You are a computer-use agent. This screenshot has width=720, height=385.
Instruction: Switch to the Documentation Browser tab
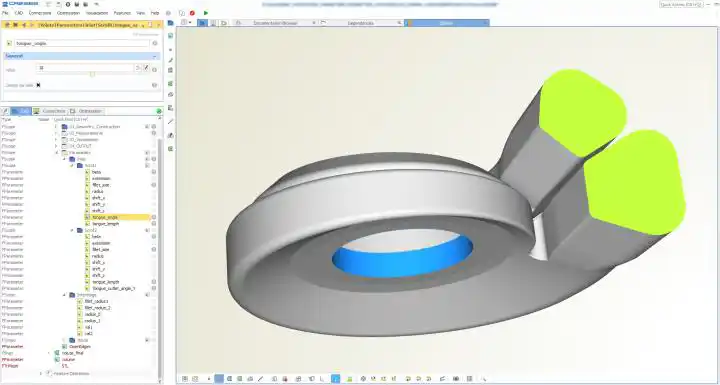click(276, 23)
